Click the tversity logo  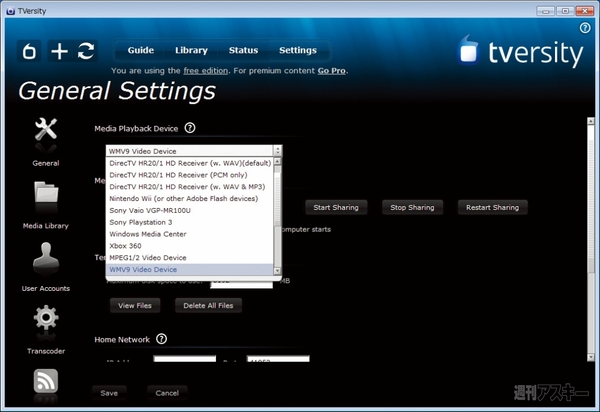520,52
